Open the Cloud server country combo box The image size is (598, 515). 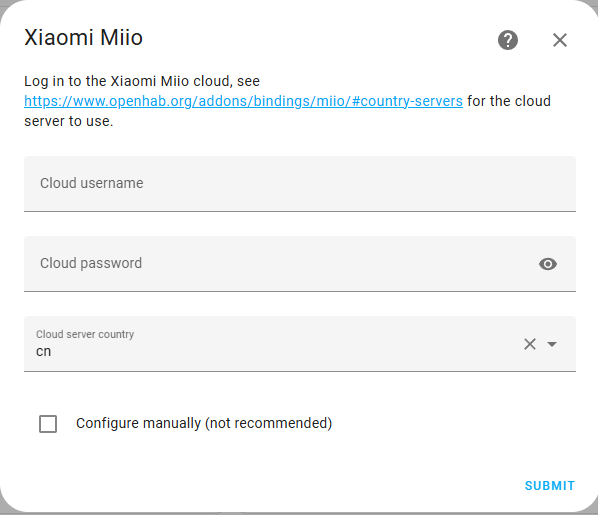click(300, 344)
